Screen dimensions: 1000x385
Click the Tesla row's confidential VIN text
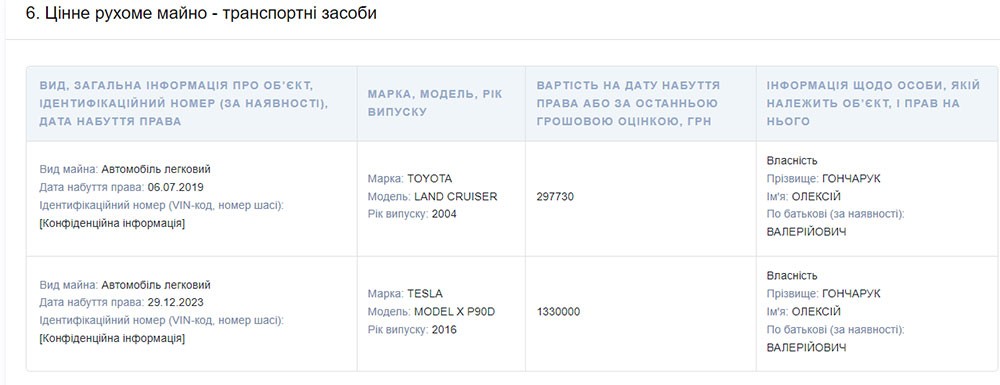pos(112,338)
